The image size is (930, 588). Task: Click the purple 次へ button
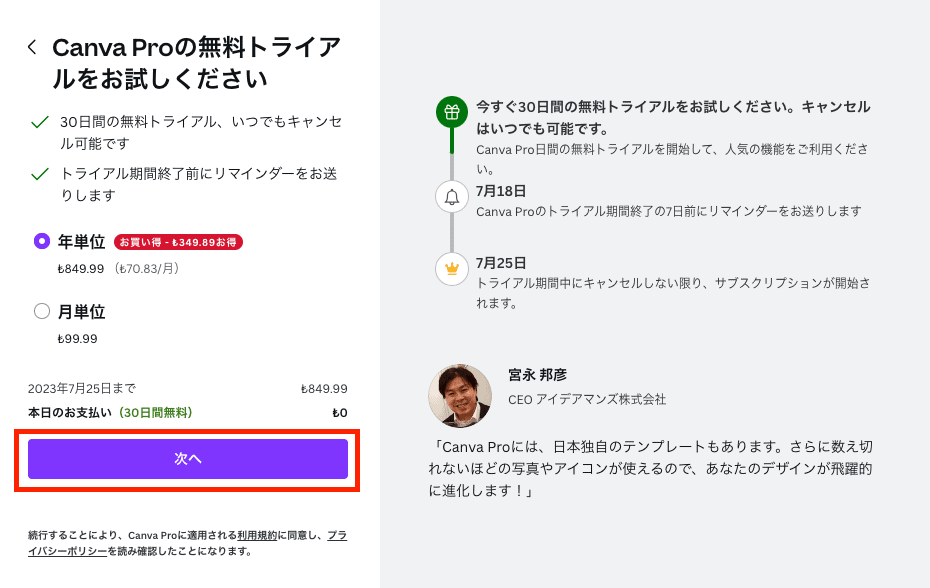(187, 459)
